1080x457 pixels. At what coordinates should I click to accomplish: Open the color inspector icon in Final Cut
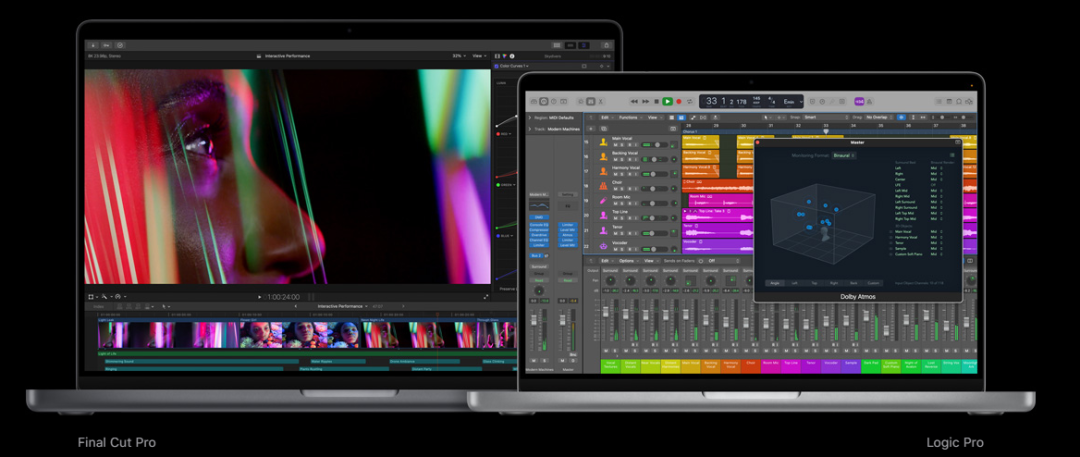[505, 56]
